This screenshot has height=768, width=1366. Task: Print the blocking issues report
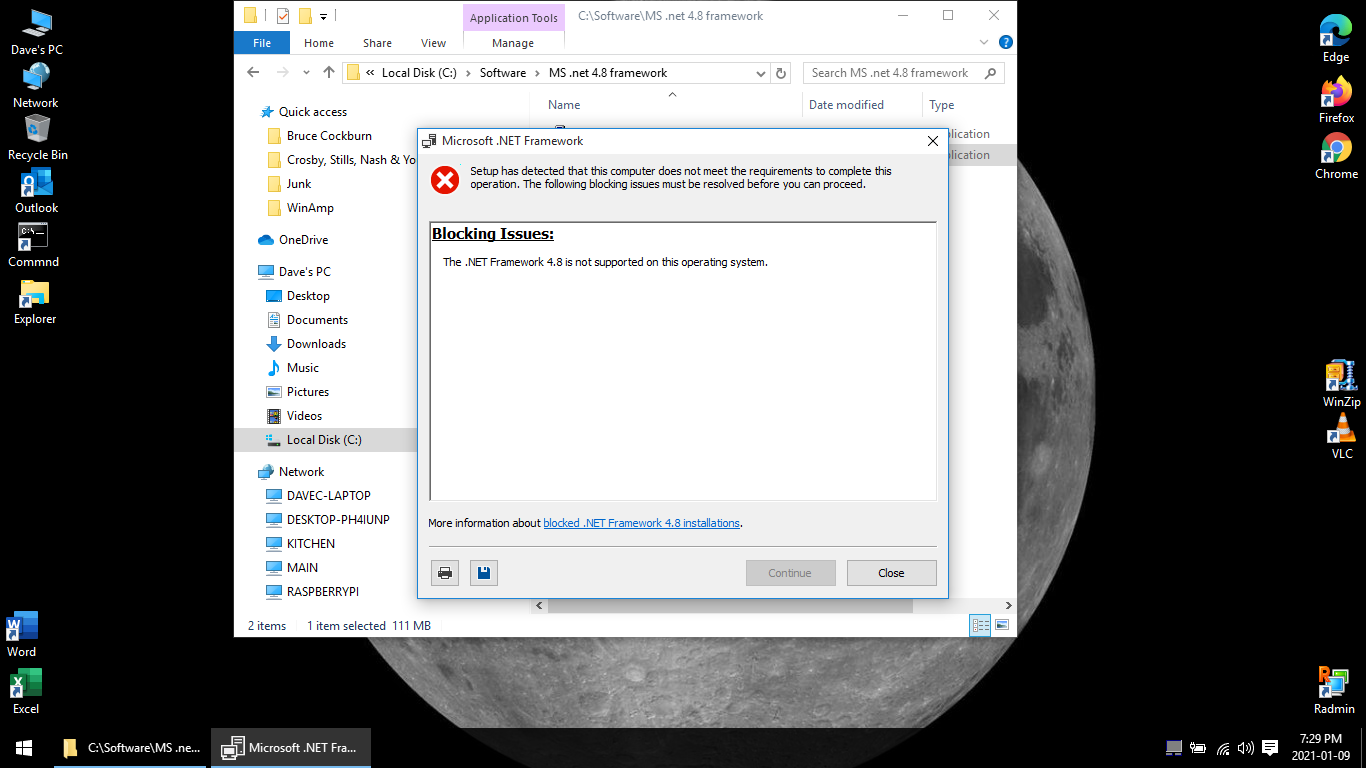(x=445, y=573)
